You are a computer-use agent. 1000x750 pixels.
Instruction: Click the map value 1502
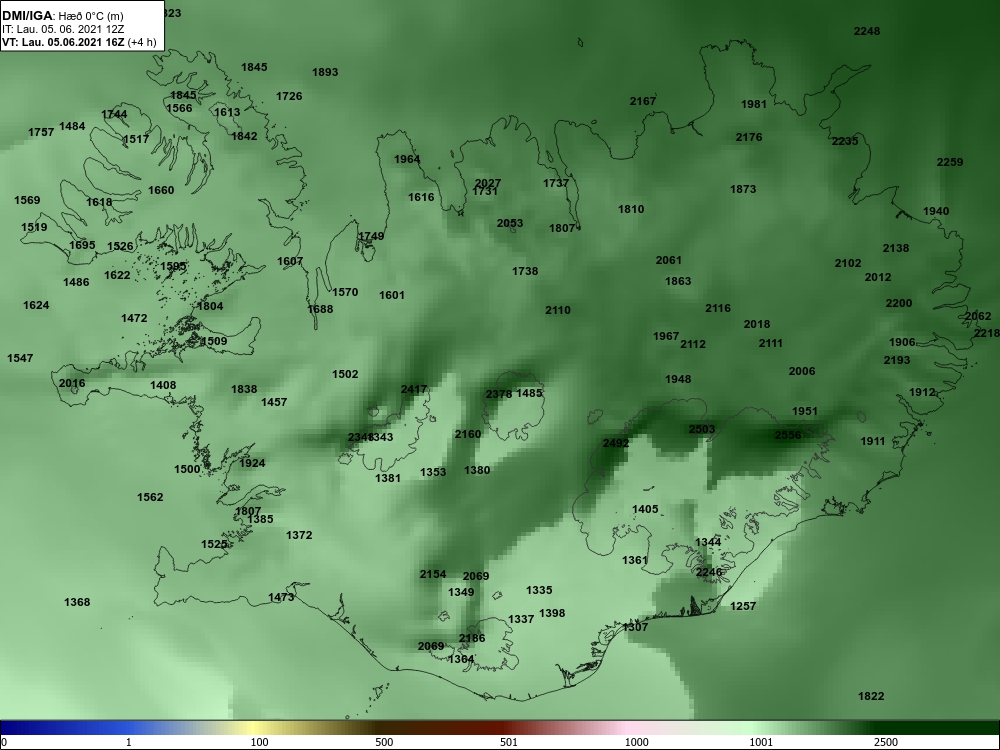click(x=345, y=374)
